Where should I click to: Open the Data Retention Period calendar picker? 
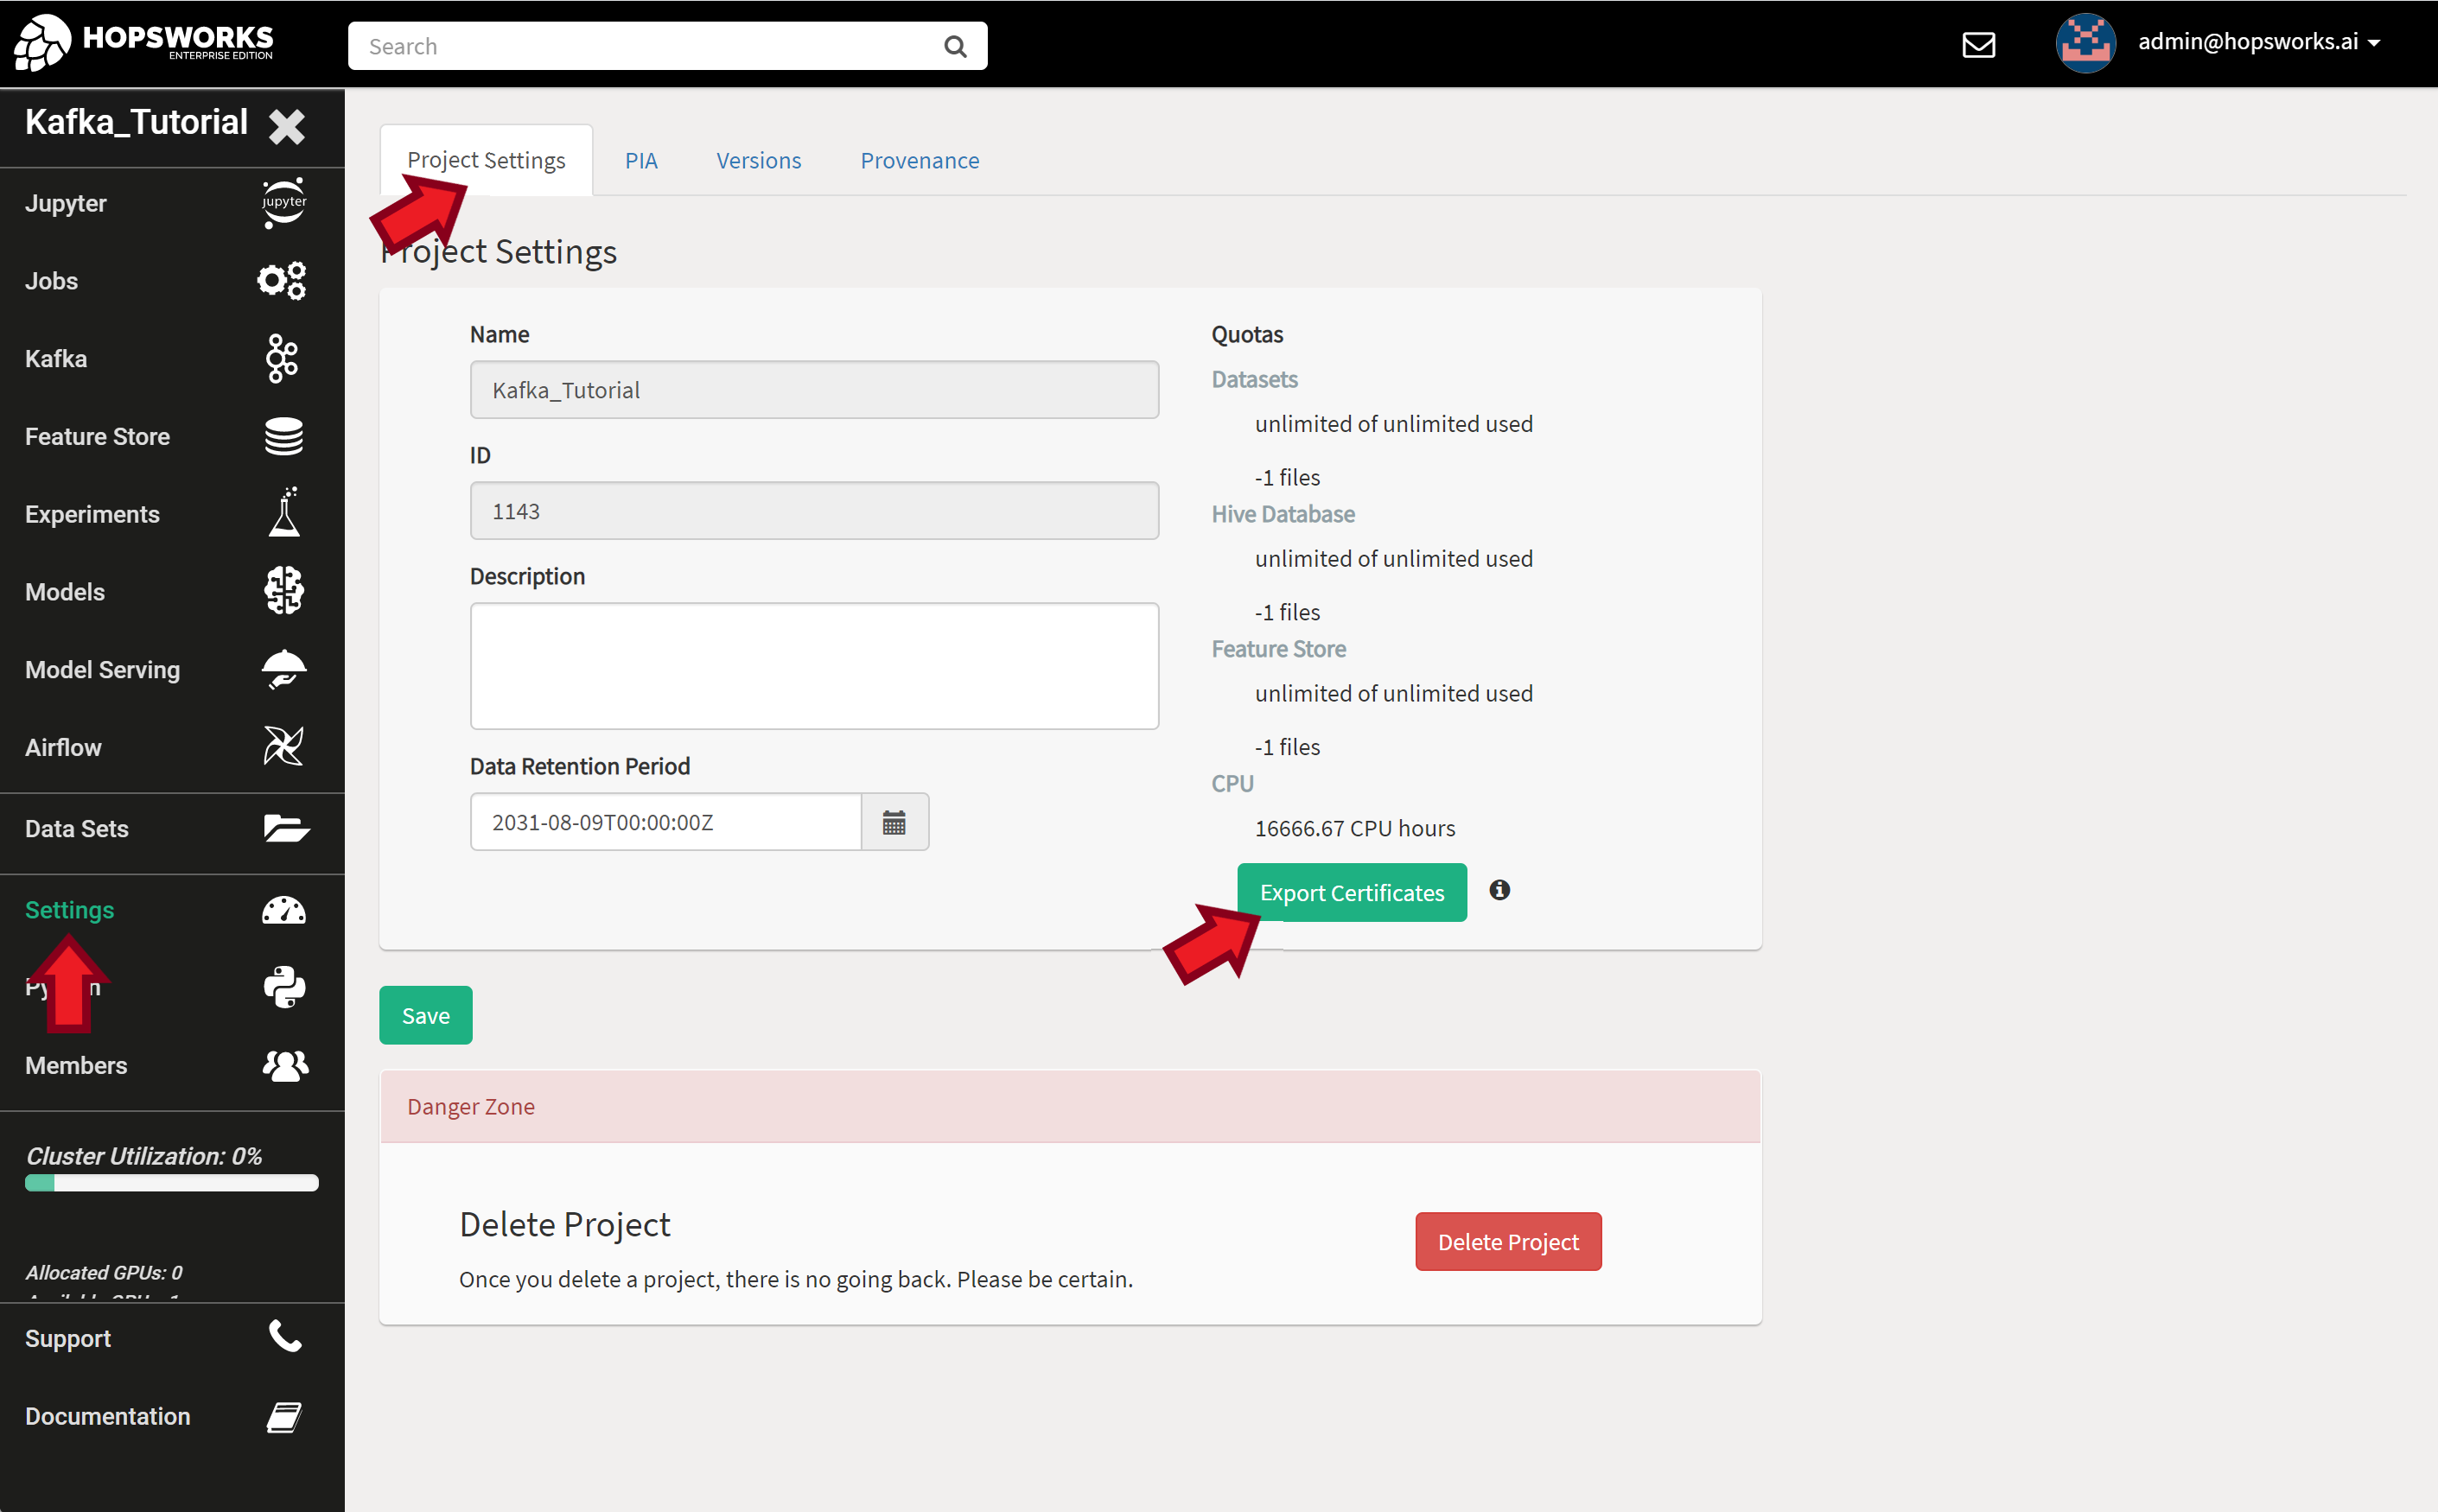pos(894,821)
